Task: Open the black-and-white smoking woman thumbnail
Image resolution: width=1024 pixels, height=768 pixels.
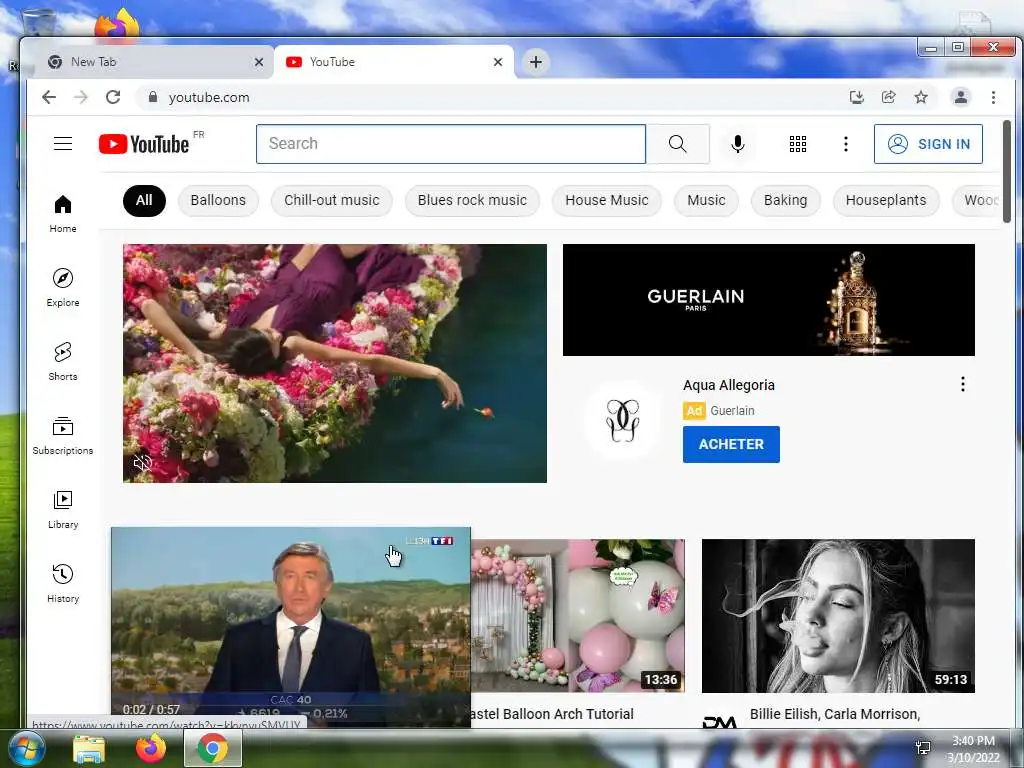Action: click(x=838, y=615)
